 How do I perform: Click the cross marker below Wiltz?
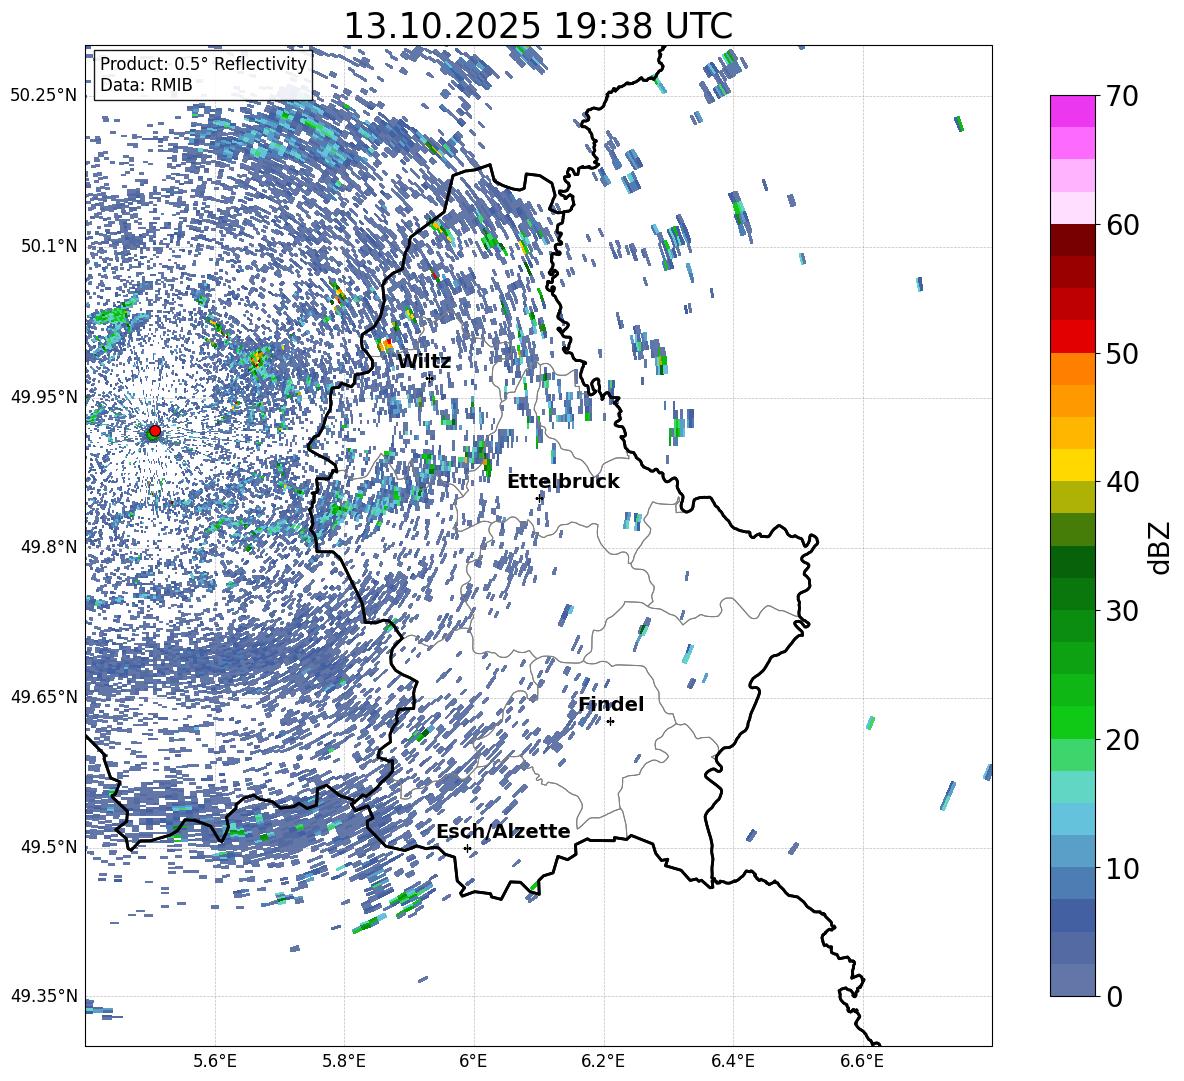[430, 378]
